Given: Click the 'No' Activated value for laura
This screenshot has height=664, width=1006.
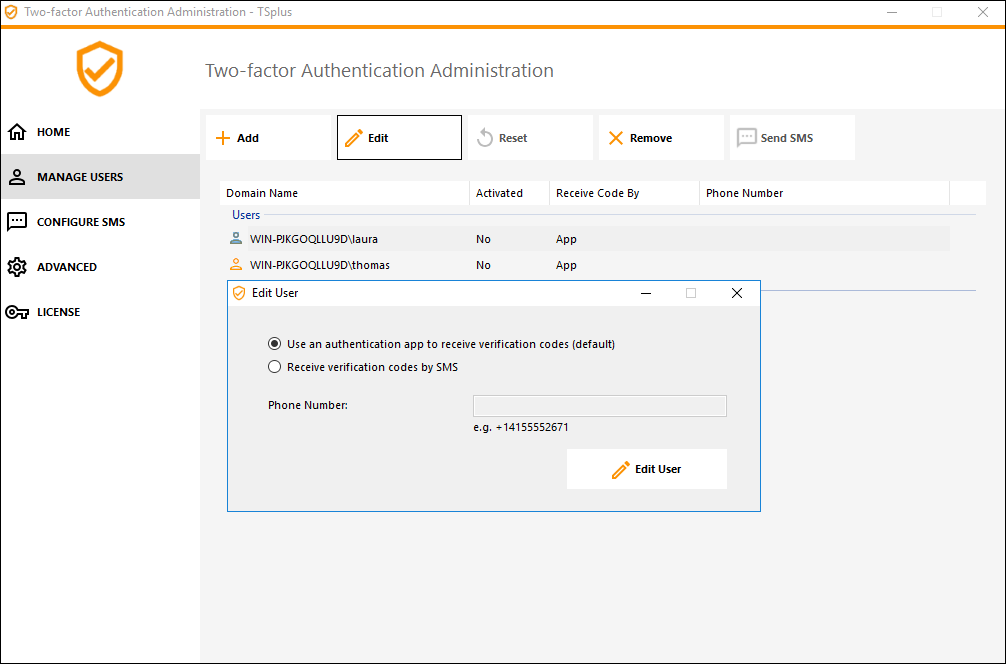Looking at the screenshot, I should click(483, 239).
